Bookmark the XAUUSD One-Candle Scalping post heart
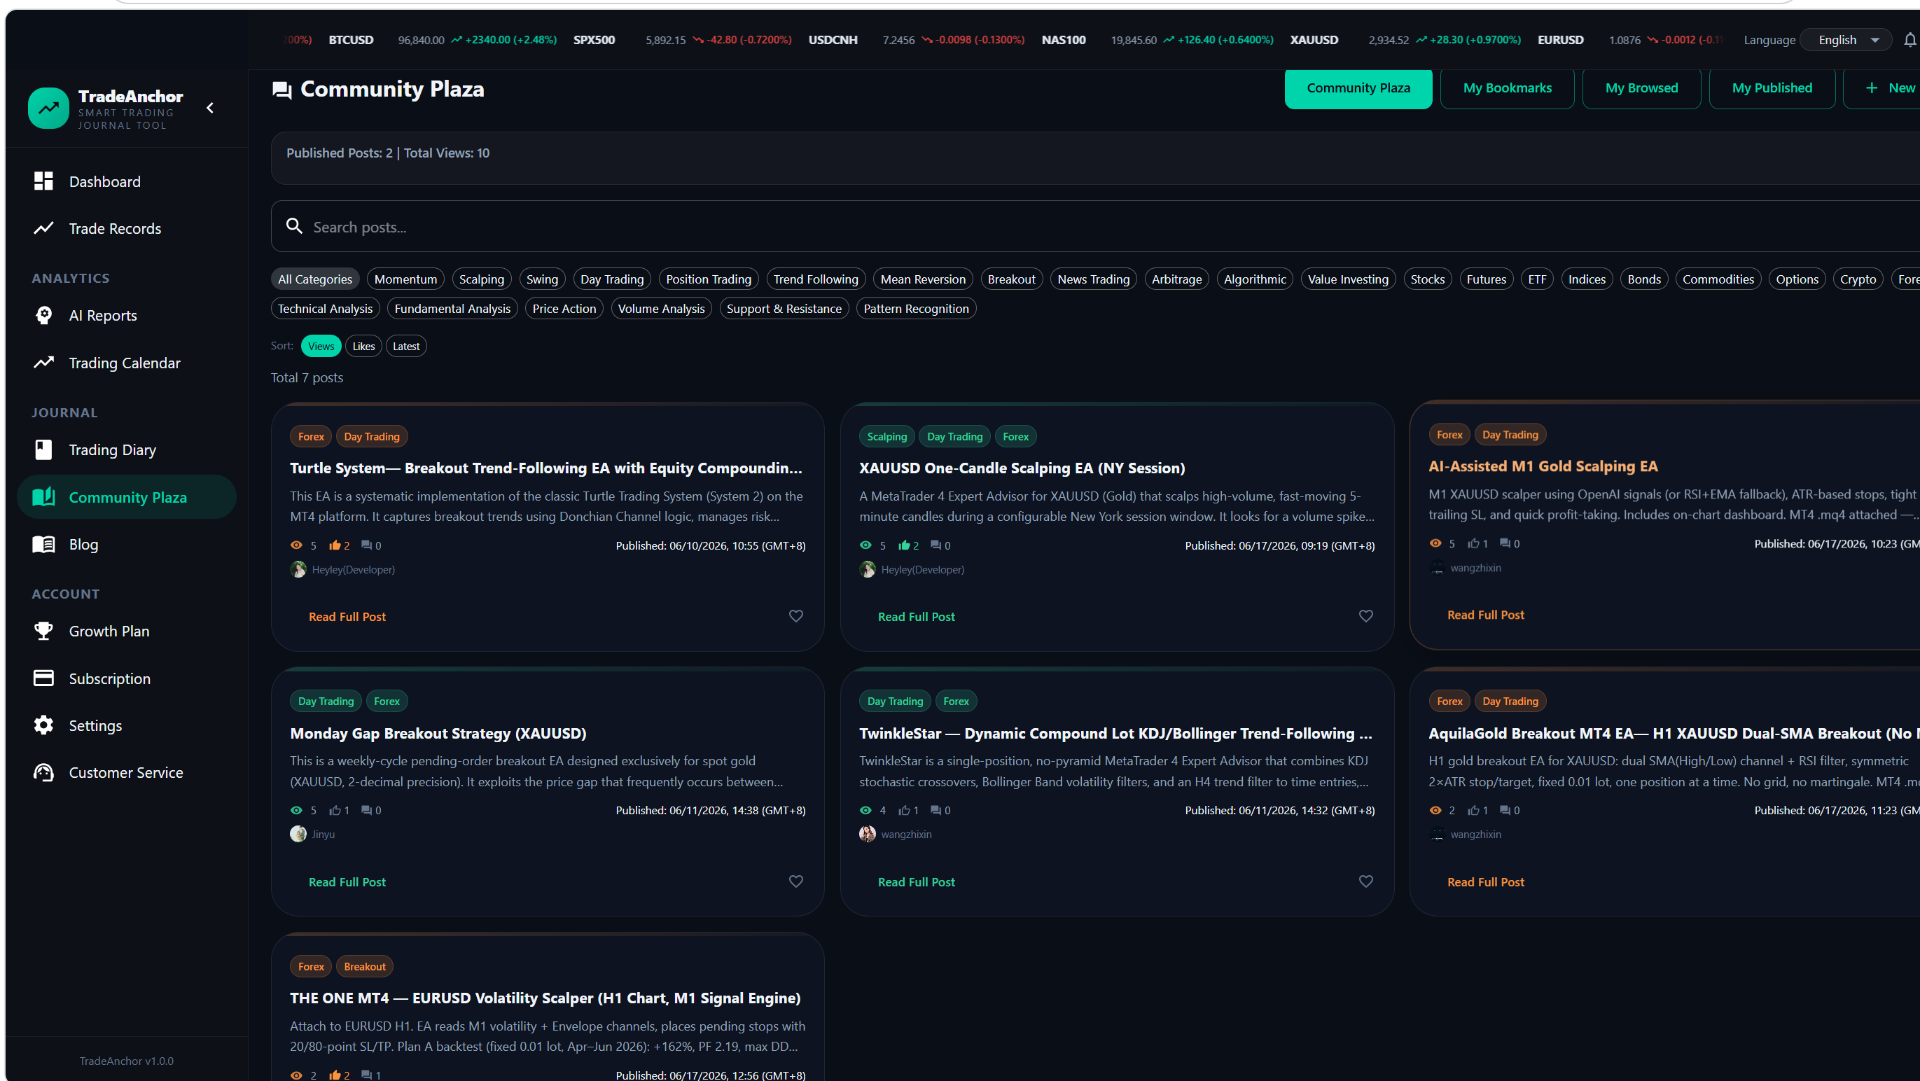1920x1081 pixels. point(1366,616)
